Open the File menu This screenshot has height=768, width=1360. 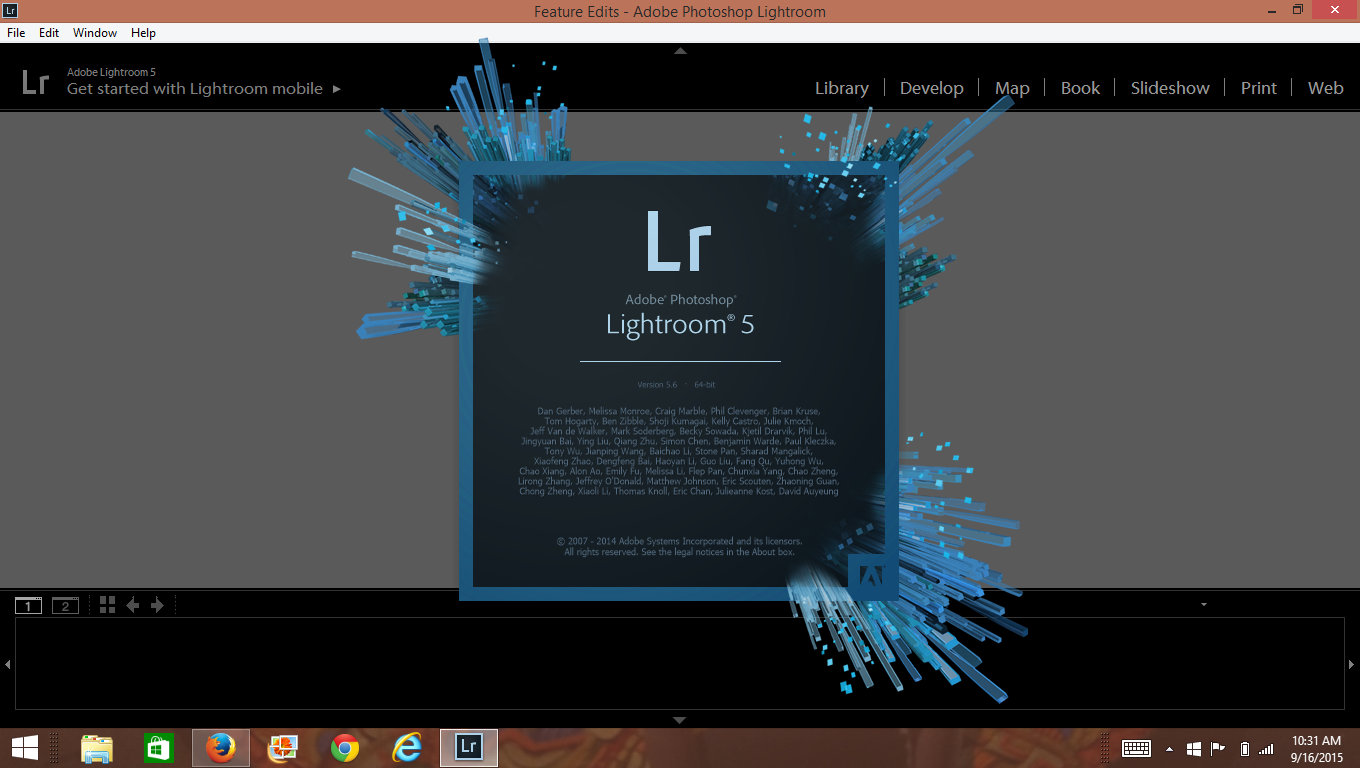[16, 33]
